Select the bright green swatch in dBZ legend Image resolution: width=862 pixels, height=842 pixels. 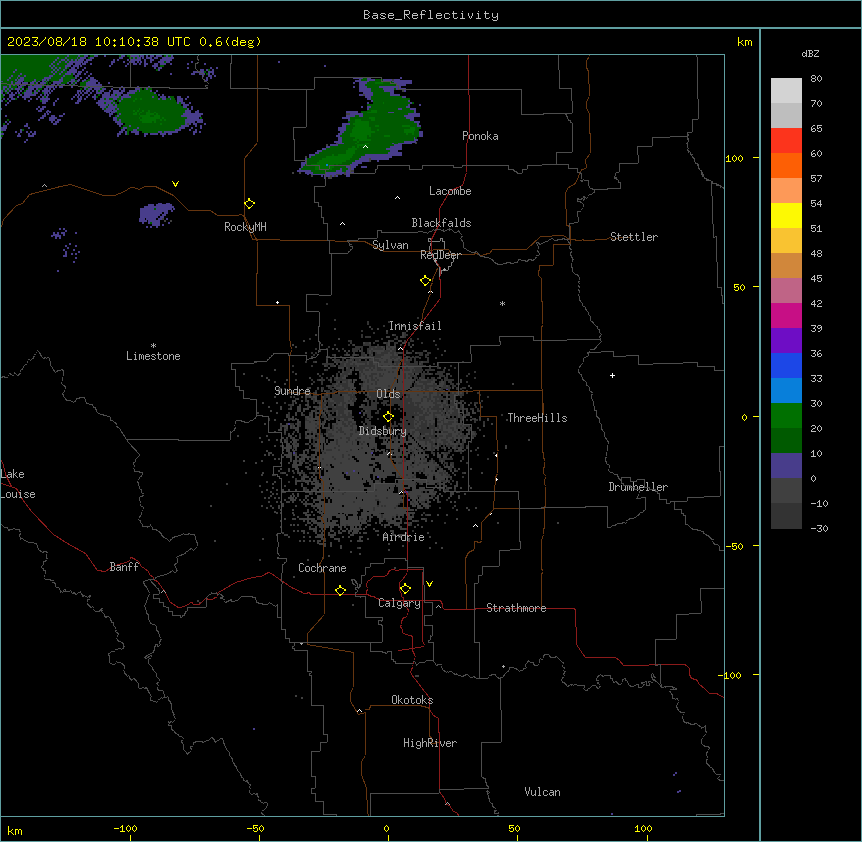click(x=786, y=416)
